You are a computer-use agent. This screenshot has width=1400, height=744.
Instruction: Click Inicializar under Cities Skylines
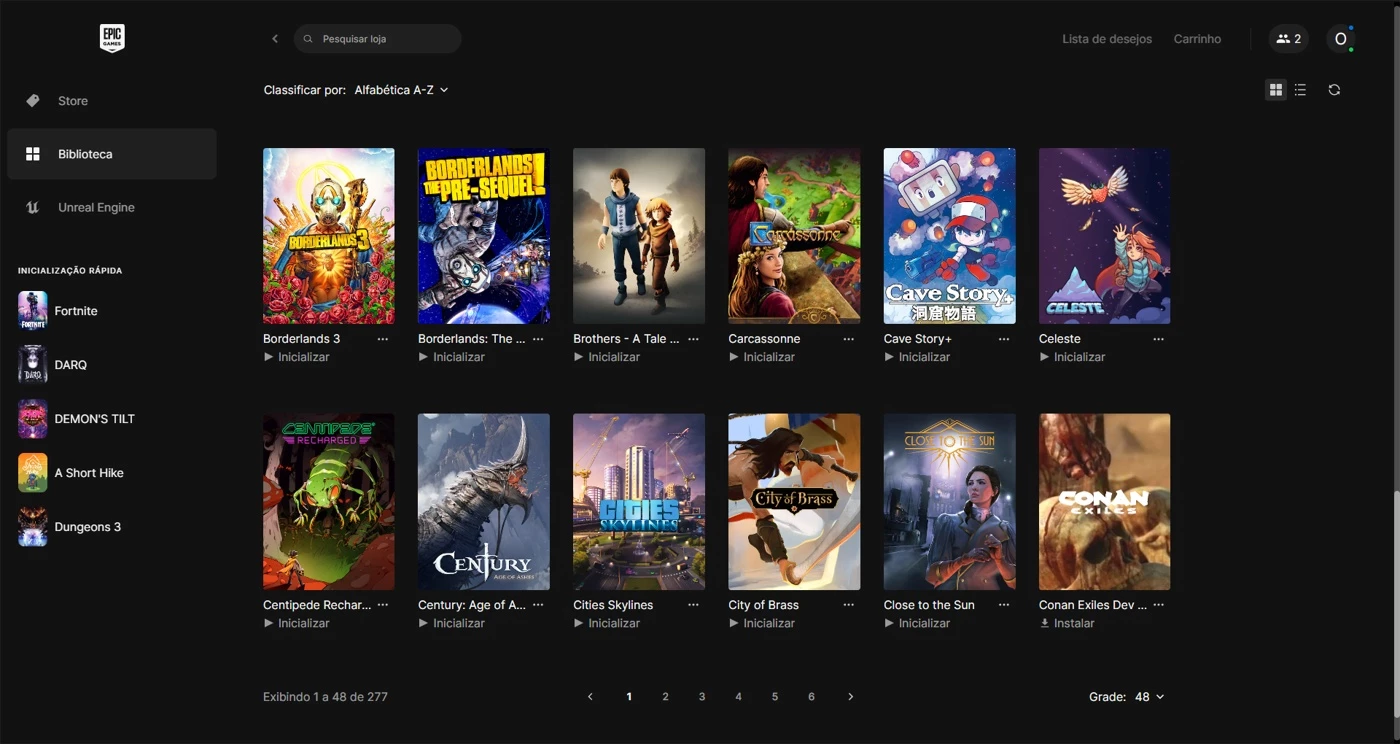607,623
